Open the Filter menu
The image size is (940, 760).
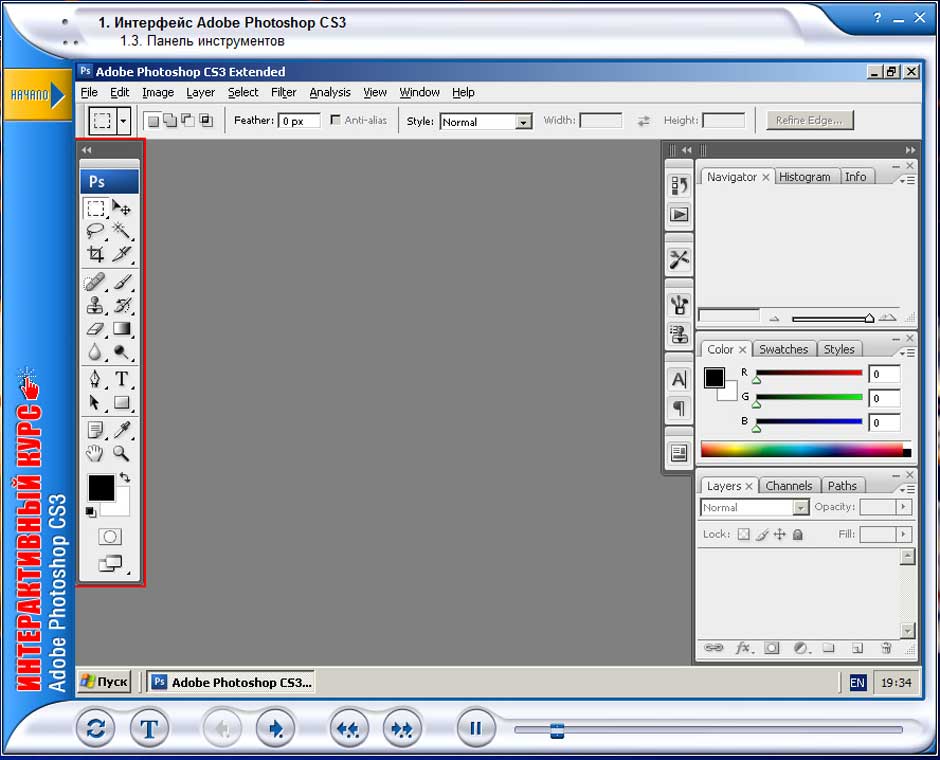click(x=284, y=92)
